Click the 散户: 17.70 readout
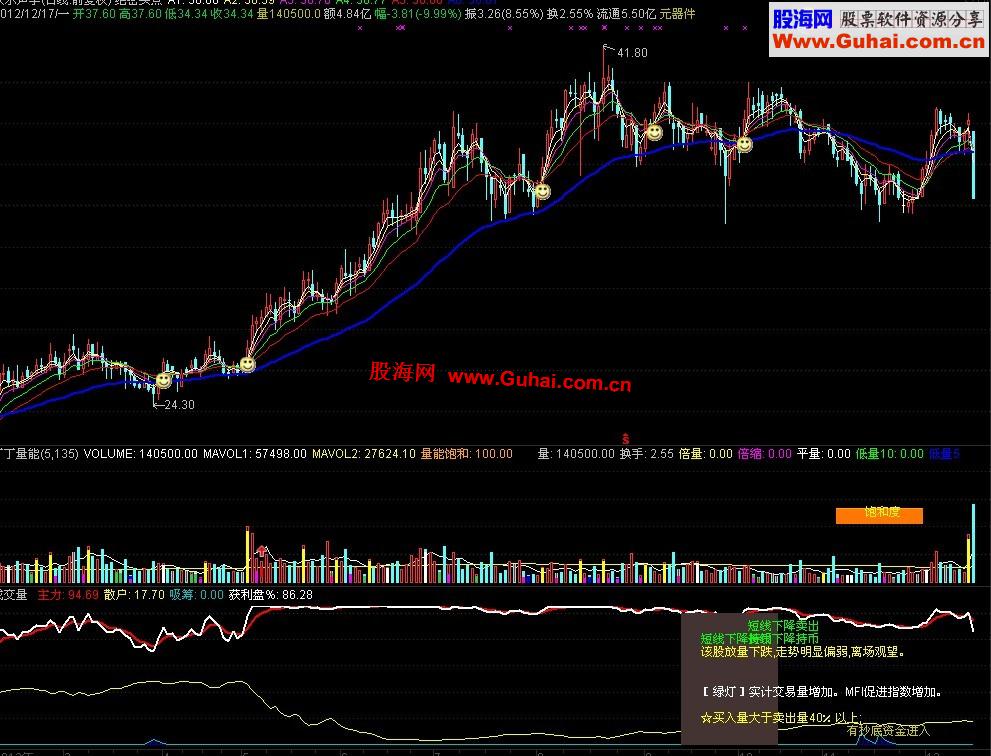This screenshot has width=991, height=756. point(134,595)
